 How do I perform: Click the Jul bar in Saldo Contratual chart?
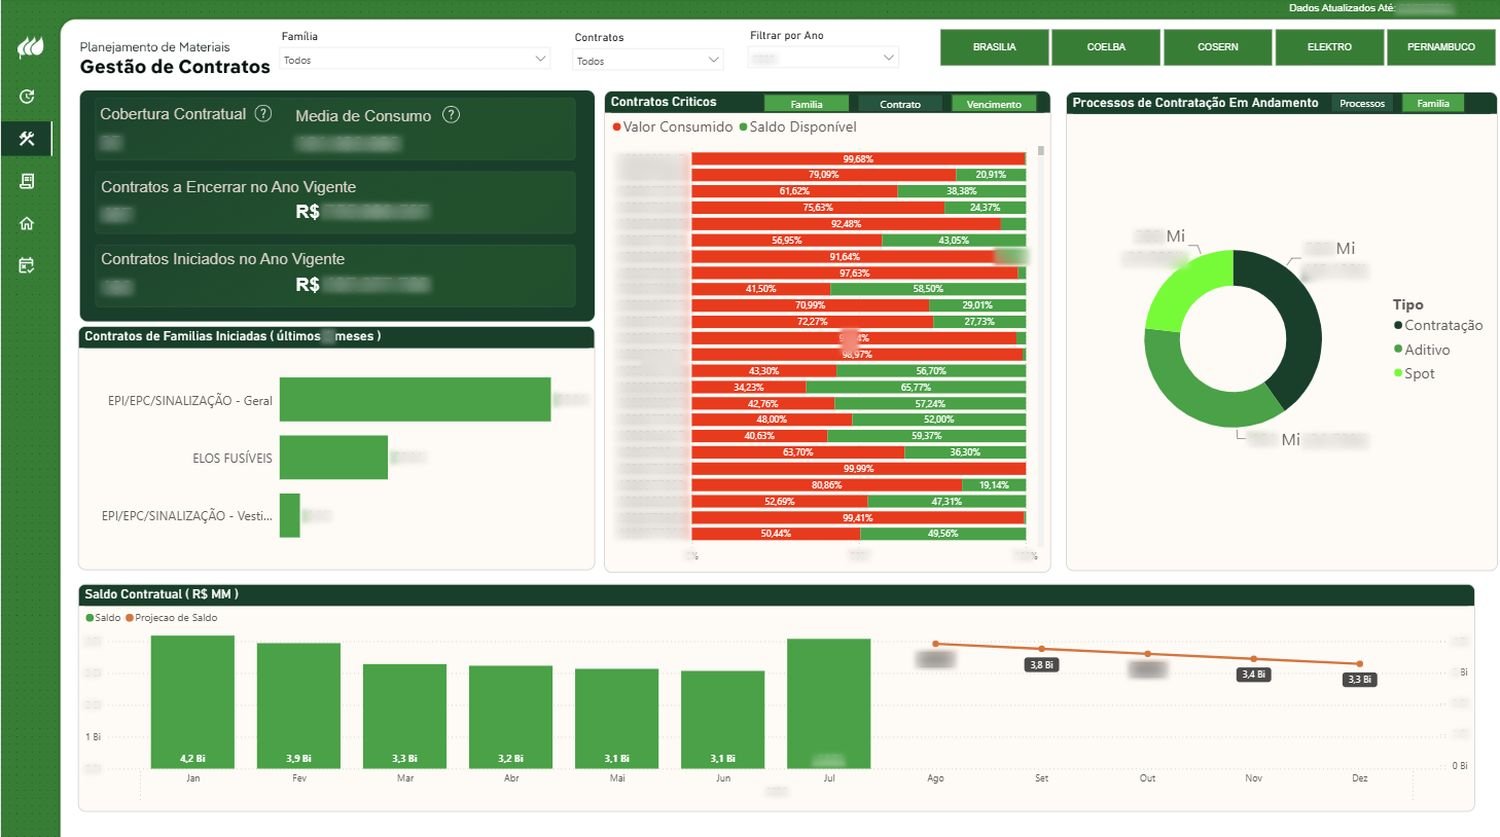click(x=828, y=703)
